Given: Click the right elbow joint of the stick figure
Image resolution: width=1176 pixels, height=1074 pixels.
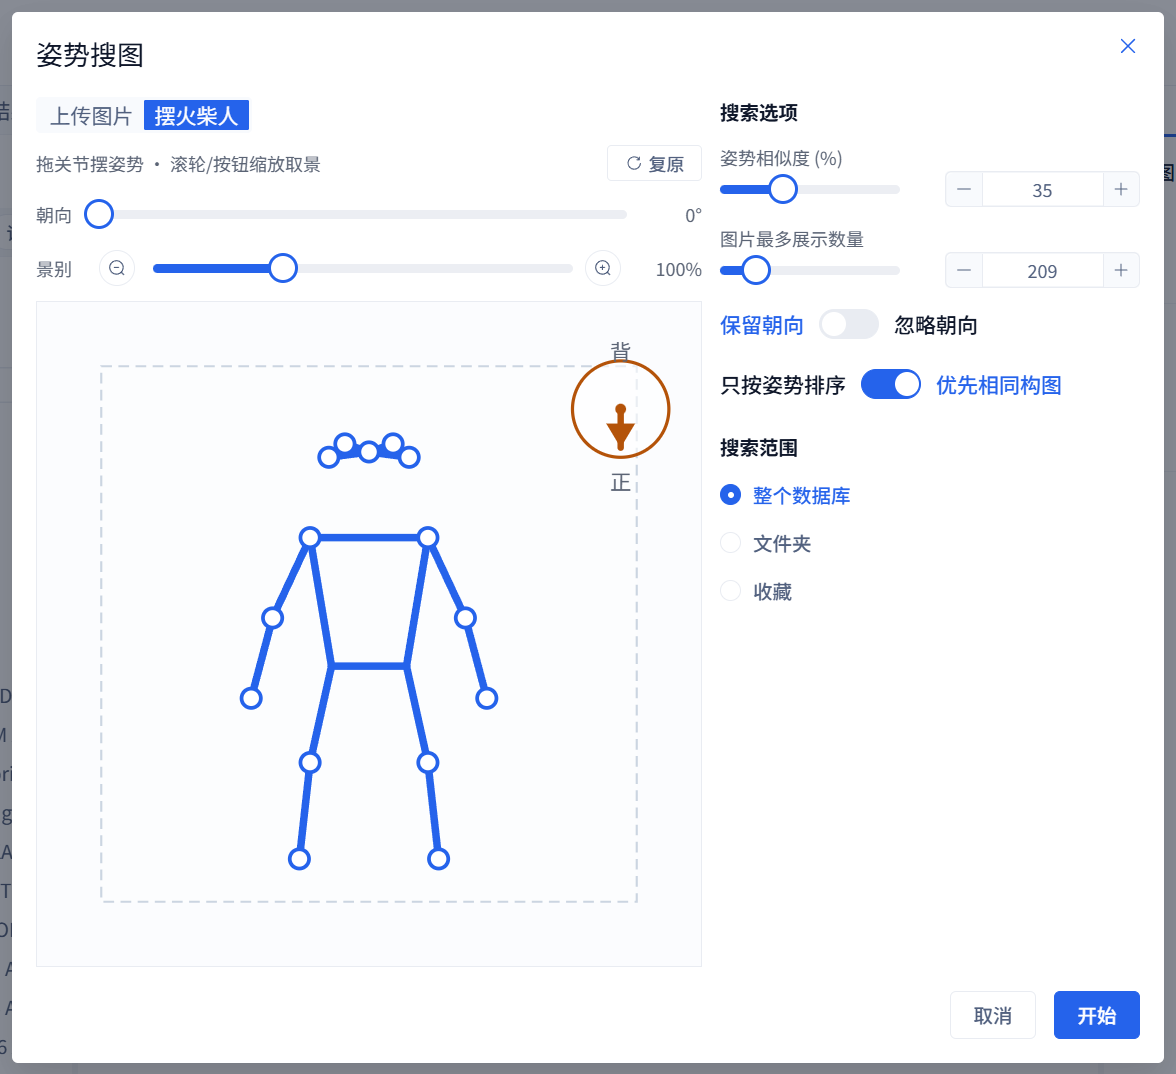Looking at the screenshot, I should coord(465,618).
